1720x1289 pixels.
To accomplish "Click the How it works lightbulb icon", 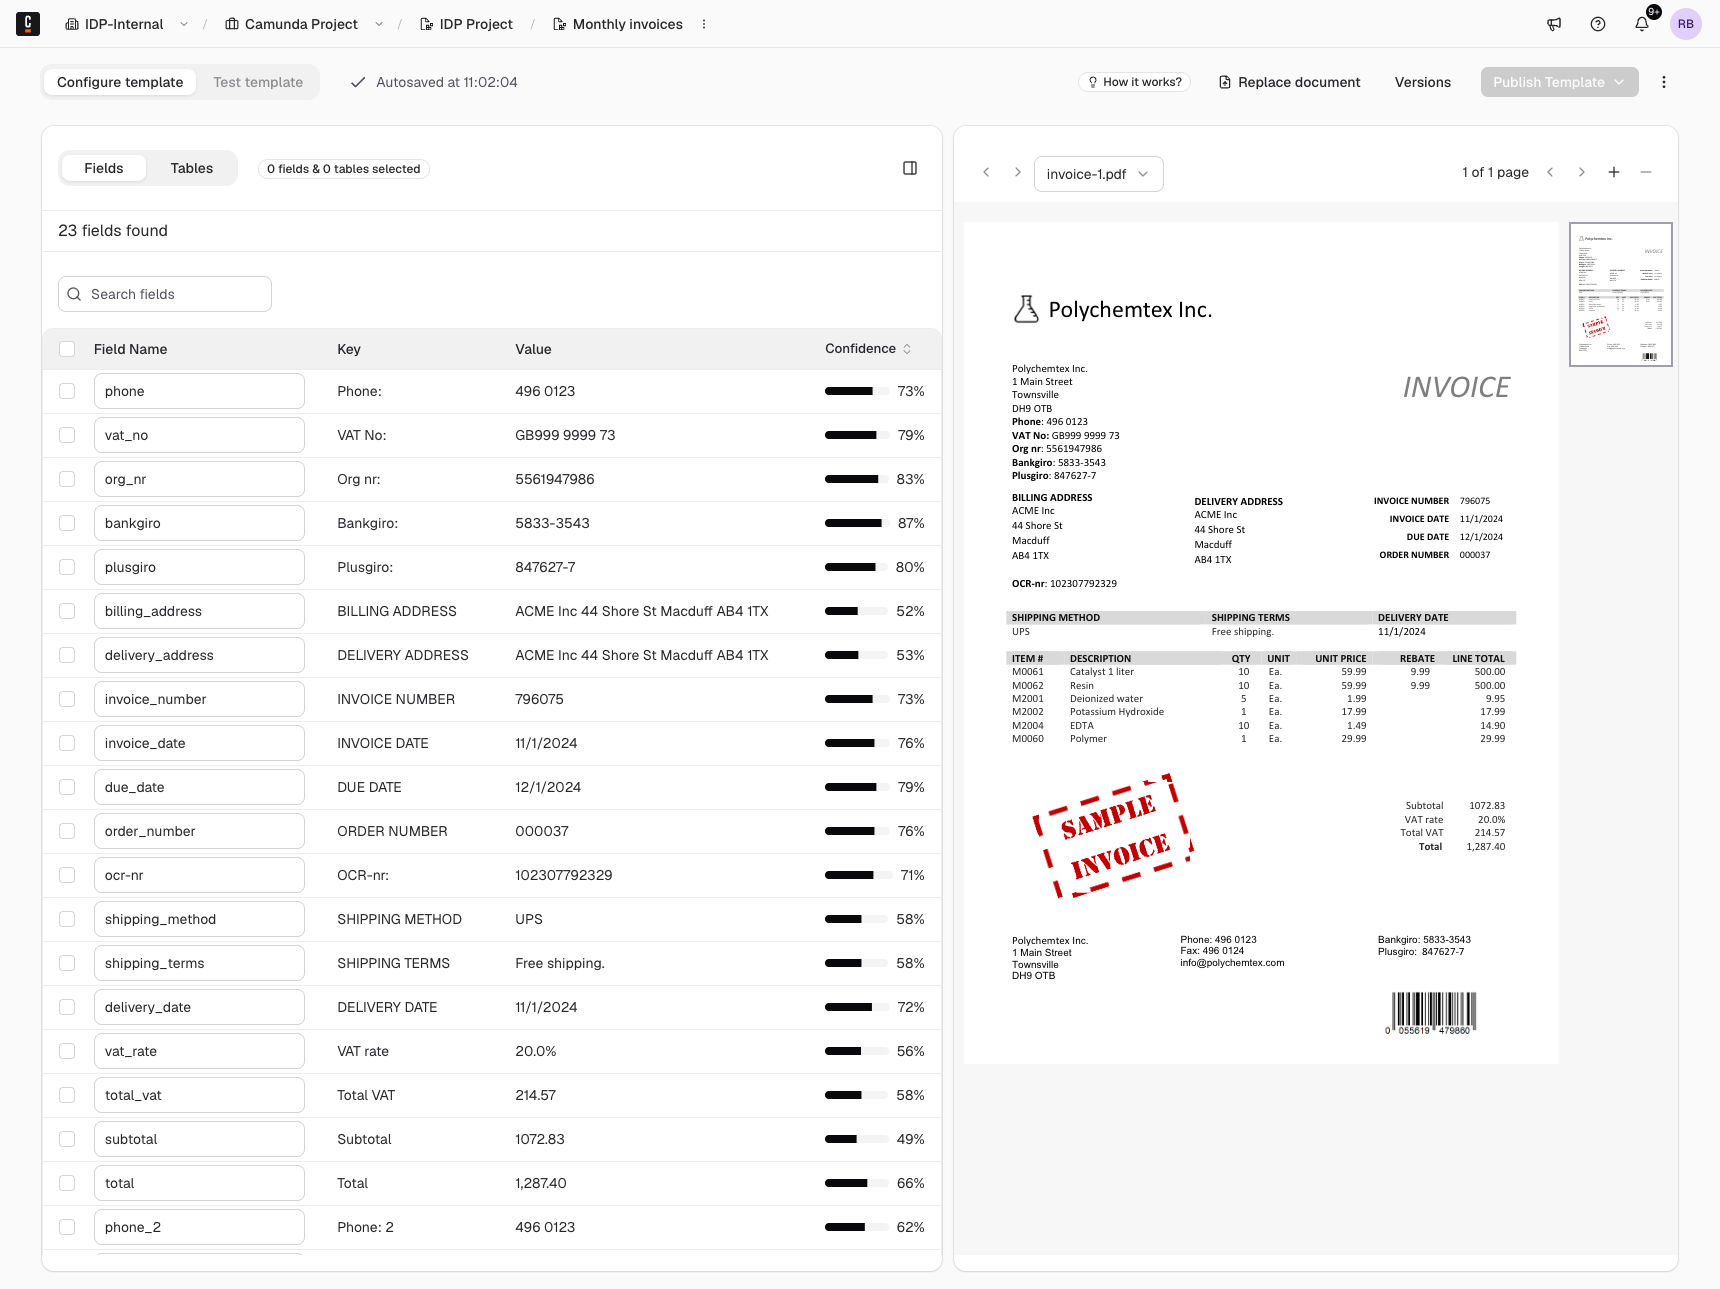I will point(1093,82).
